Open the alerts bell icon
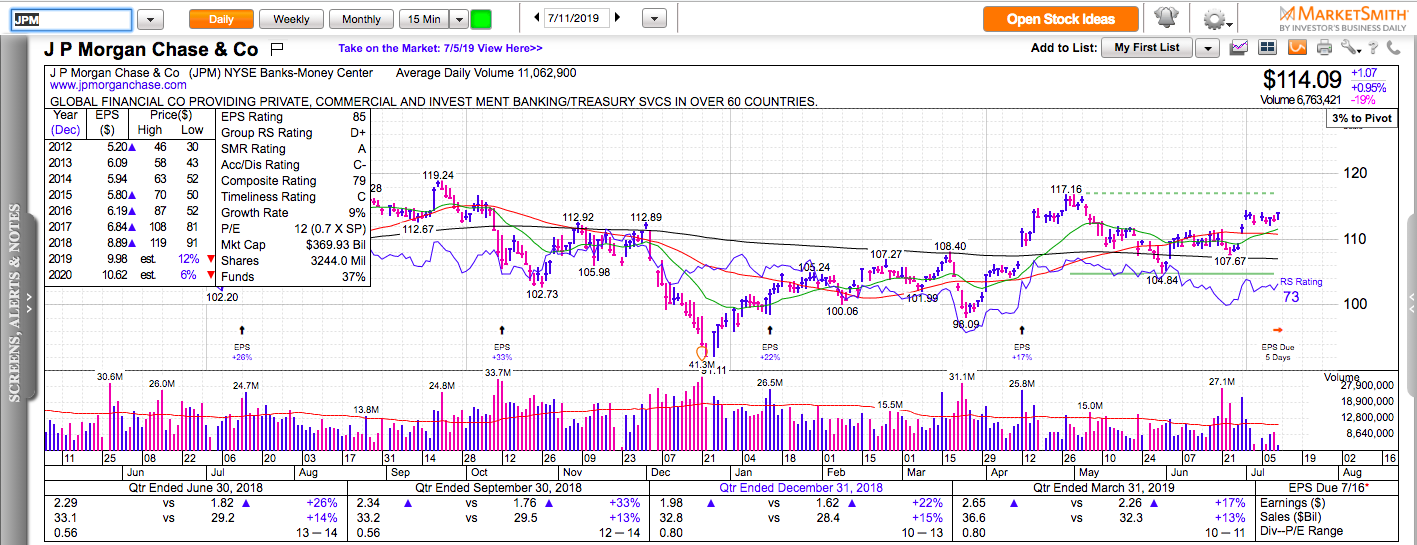The height and width of the screenshot is (545, 1417). coord(1166,18)
